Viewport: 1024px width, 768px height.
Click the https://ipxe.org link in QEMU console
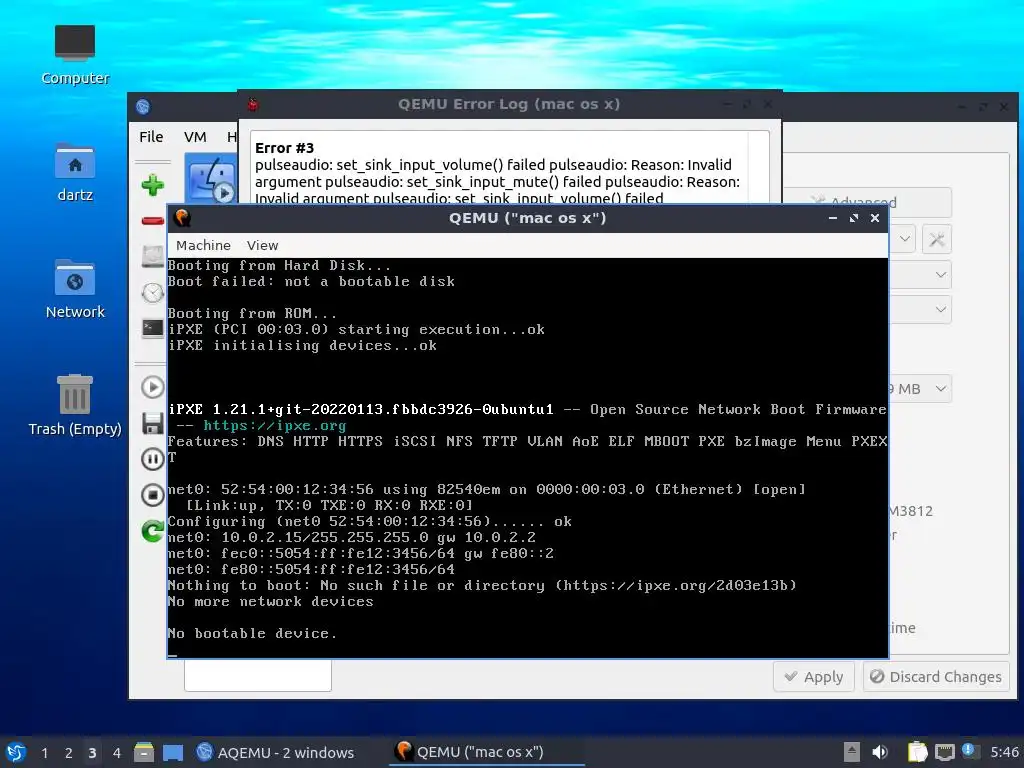coord(274,425)
